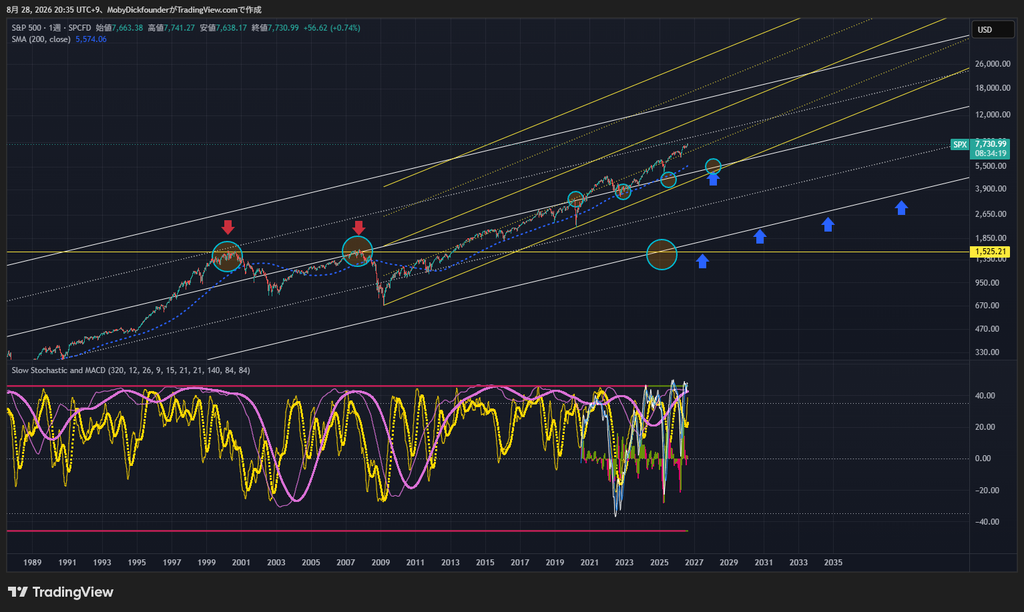The image size is (1024, 612).
Task: Click the 3,900.00 price axis label
Action: pyautogui.click(x=990, y=189)
